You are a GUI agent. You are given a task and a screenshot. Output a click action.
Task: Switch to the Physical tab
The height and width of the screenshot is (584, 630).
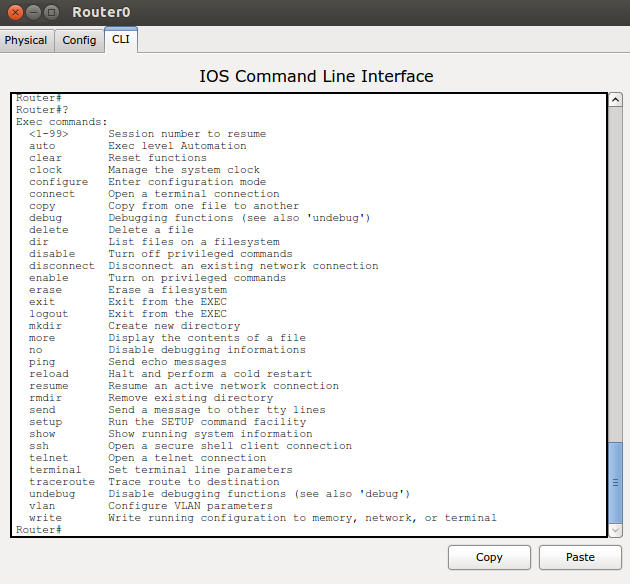[x=26, y=40]
